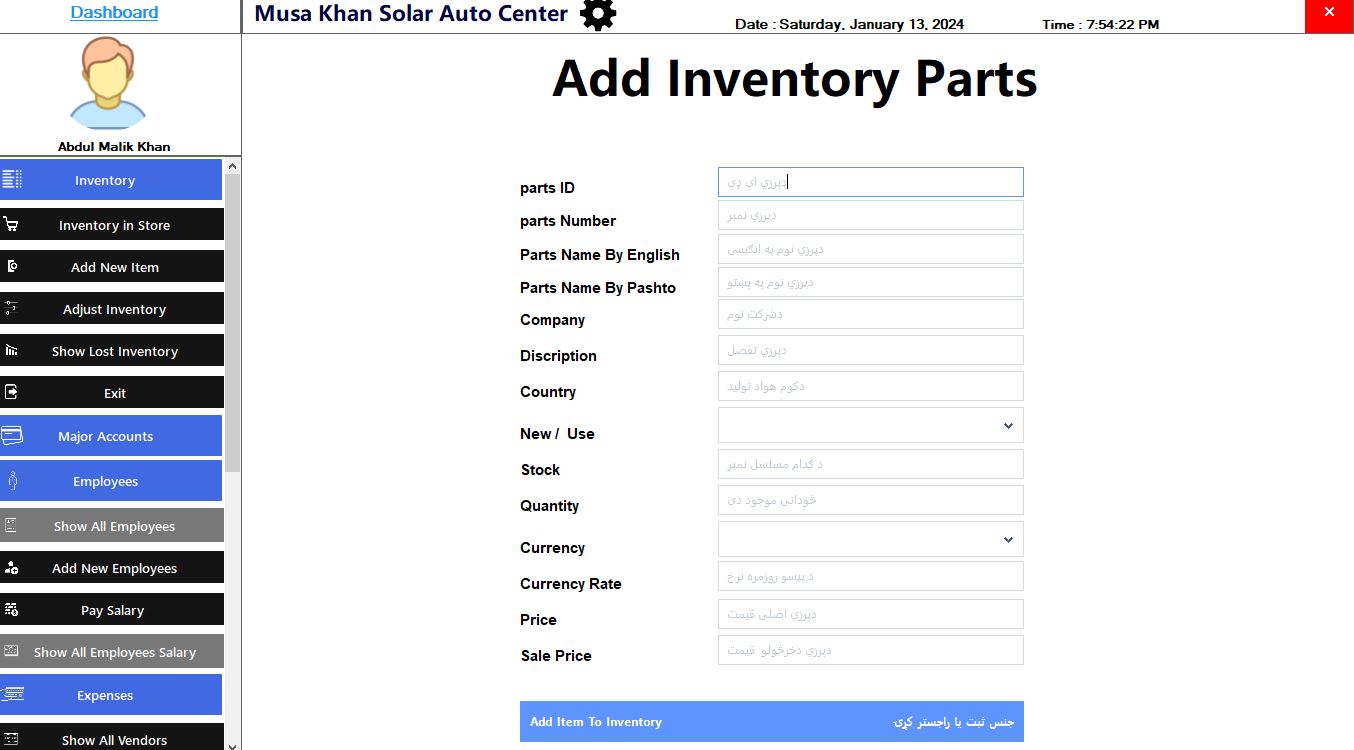
Task: Click the Employees person icon
Action: pyautogui.click(x=12, y=481)
